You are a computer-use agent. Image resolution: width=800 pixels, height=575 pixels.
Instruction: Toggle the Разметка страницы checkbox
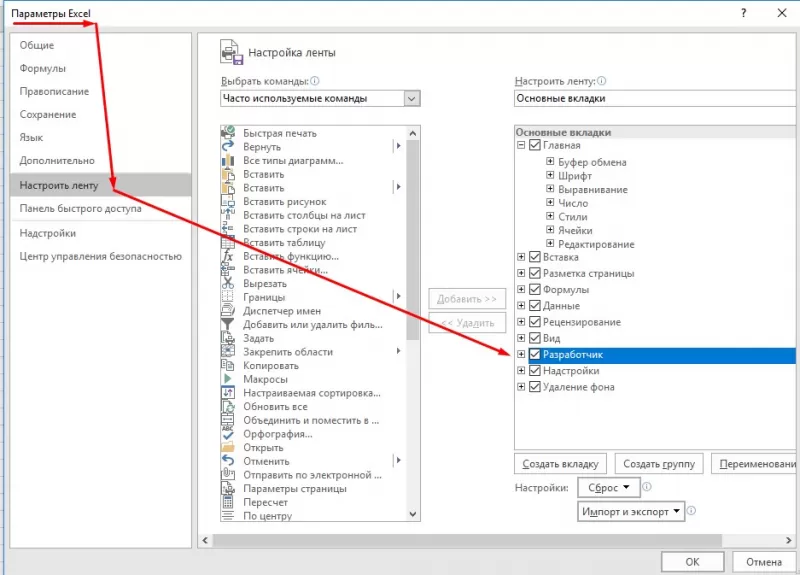tap(535, 273)
